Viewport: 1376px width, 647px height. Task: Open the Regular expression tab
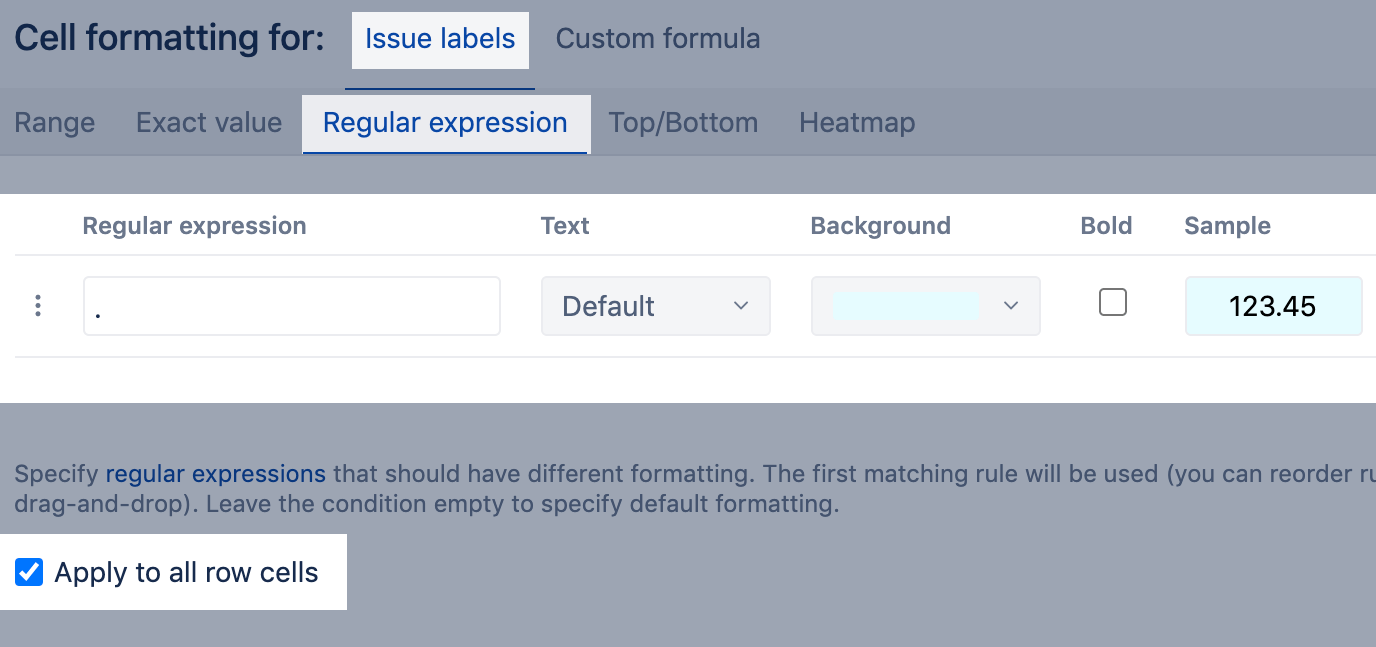[x=445, y=123]
